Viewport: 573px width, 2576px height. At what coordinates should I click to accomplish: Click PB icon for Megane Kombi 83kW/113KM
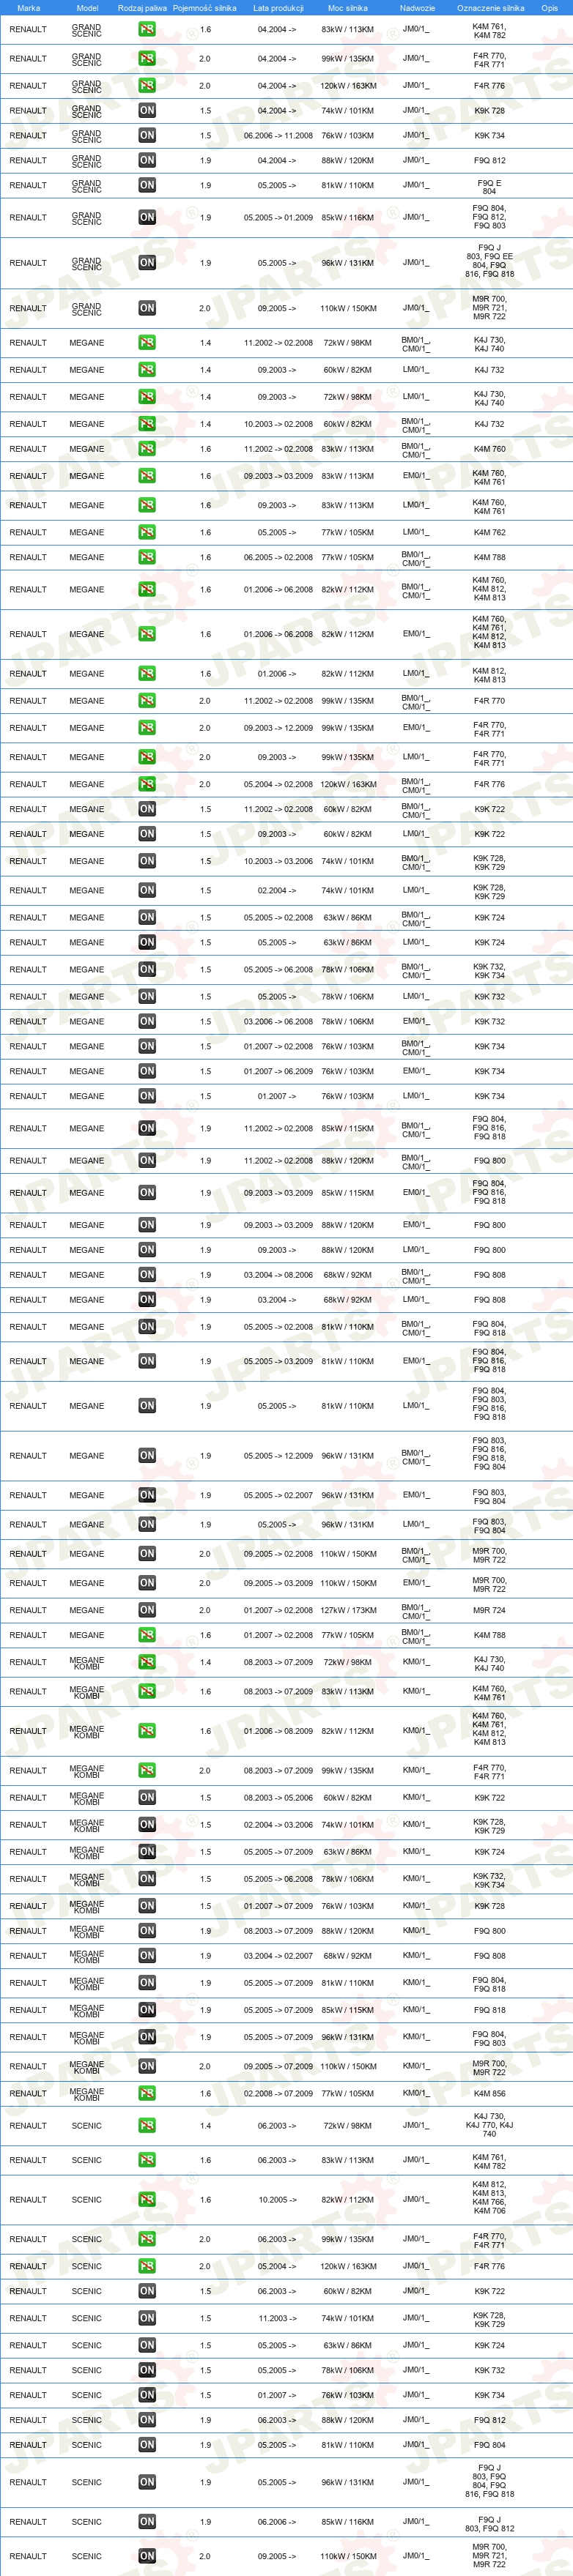(147, 1692)
